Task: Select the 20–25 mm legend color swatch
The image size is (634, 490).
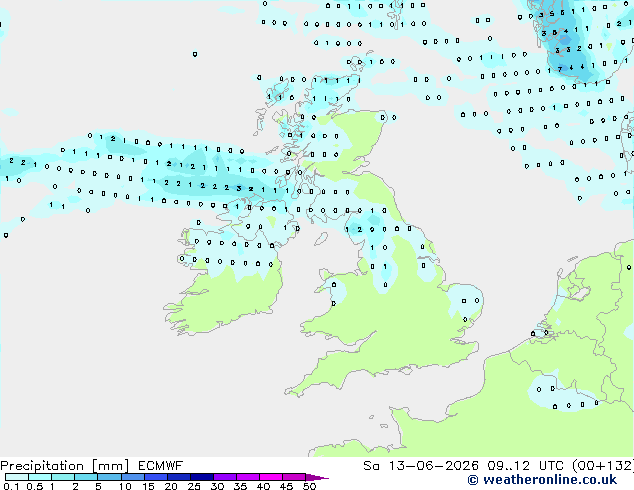Action: (178, 477)
